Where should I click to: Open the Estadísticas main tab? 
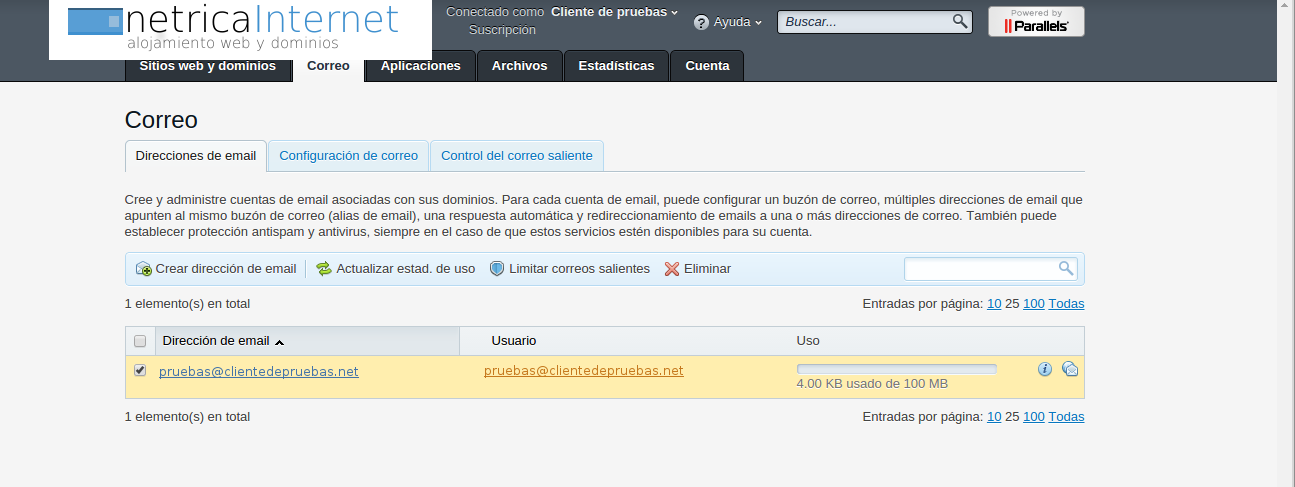(x=616, y=66)
